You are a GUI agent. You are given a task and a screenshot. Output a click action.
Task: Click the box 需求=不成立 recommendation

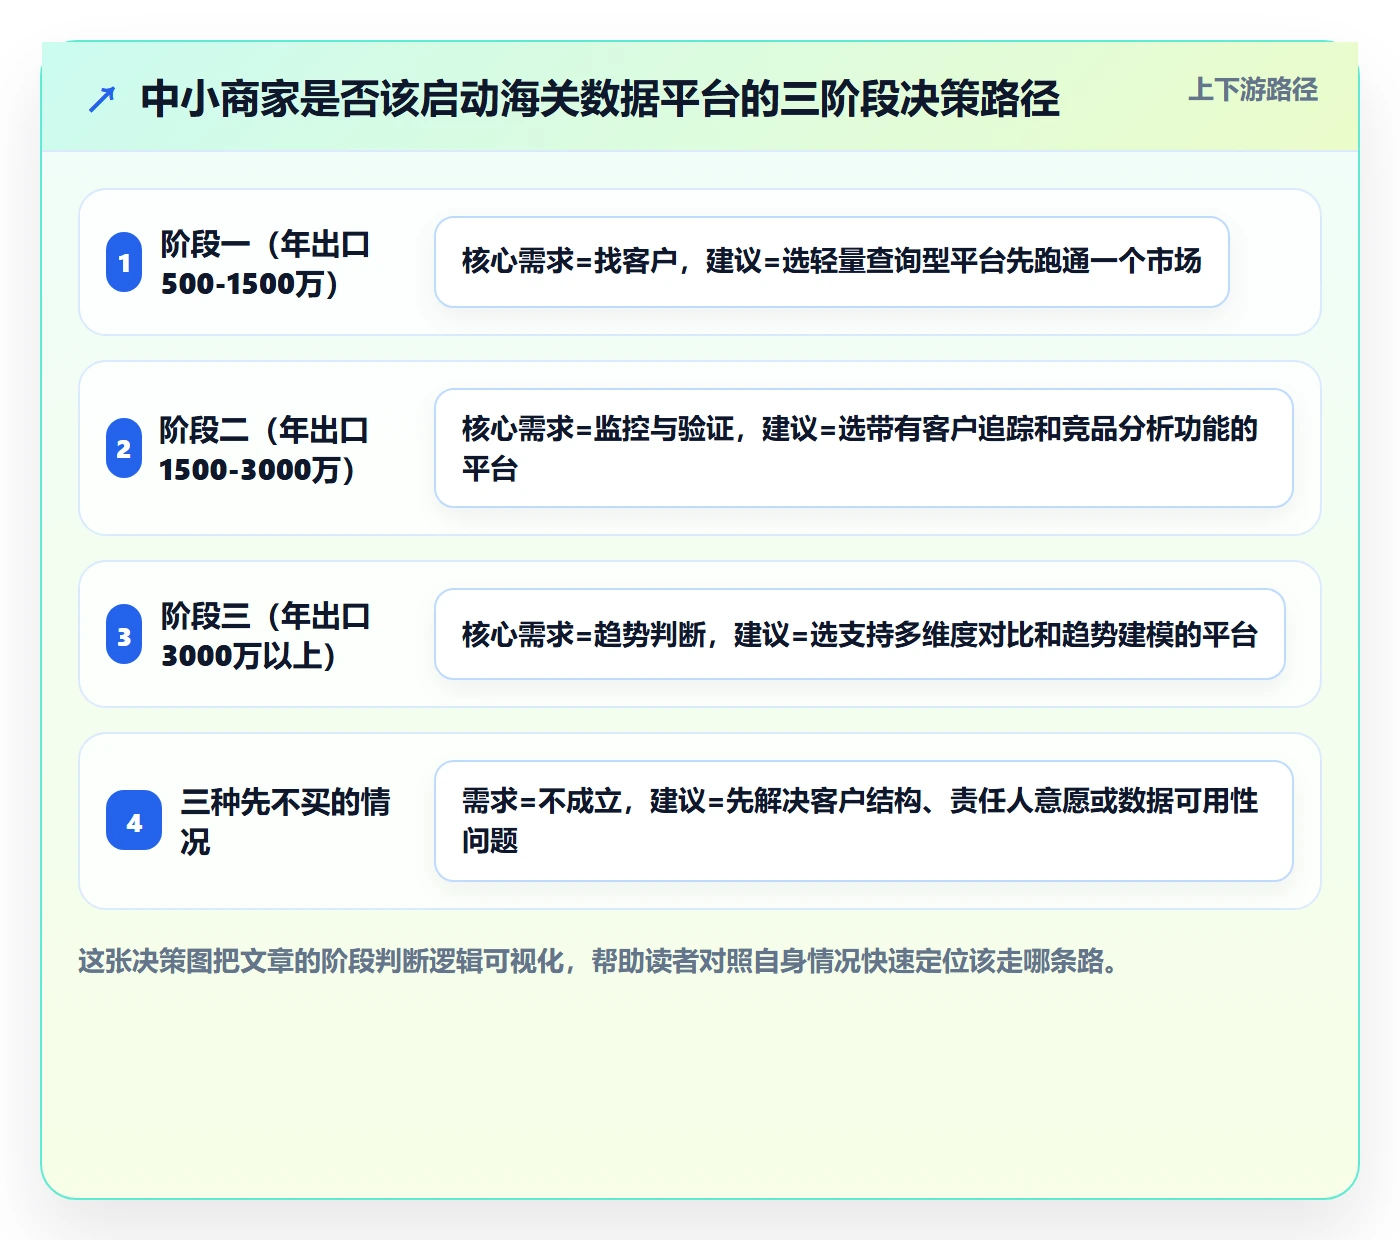(864, 821)
